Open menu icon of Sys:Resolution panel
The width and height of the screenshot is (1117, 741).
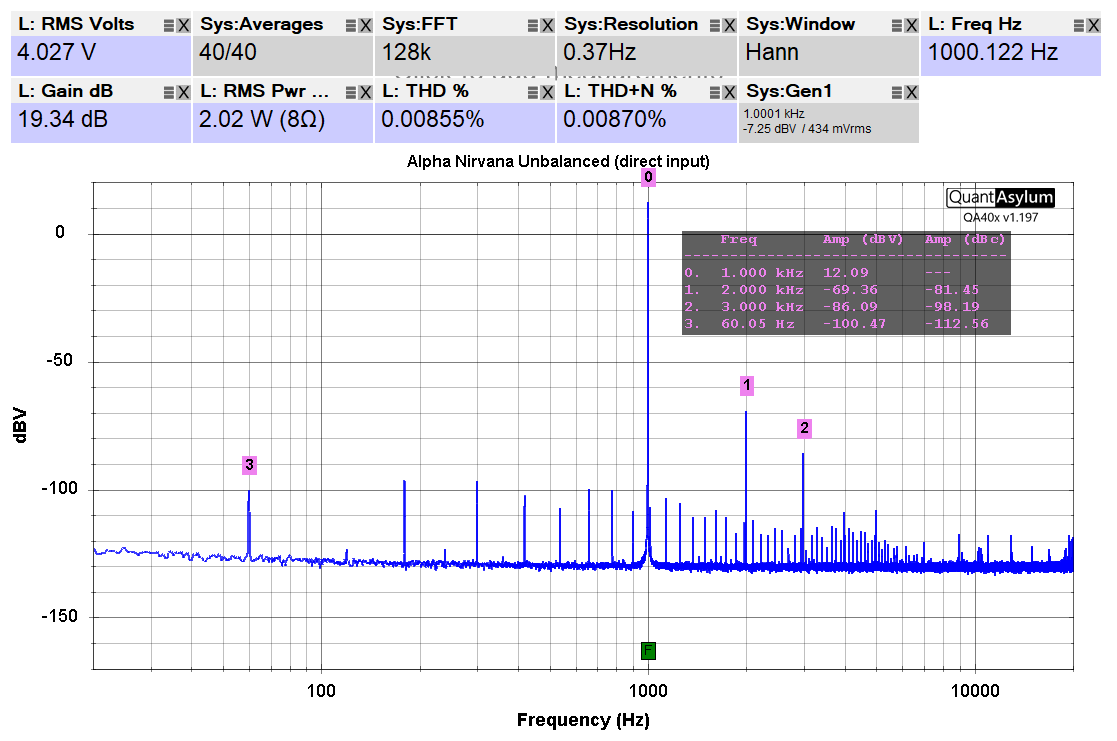(715, 26)
